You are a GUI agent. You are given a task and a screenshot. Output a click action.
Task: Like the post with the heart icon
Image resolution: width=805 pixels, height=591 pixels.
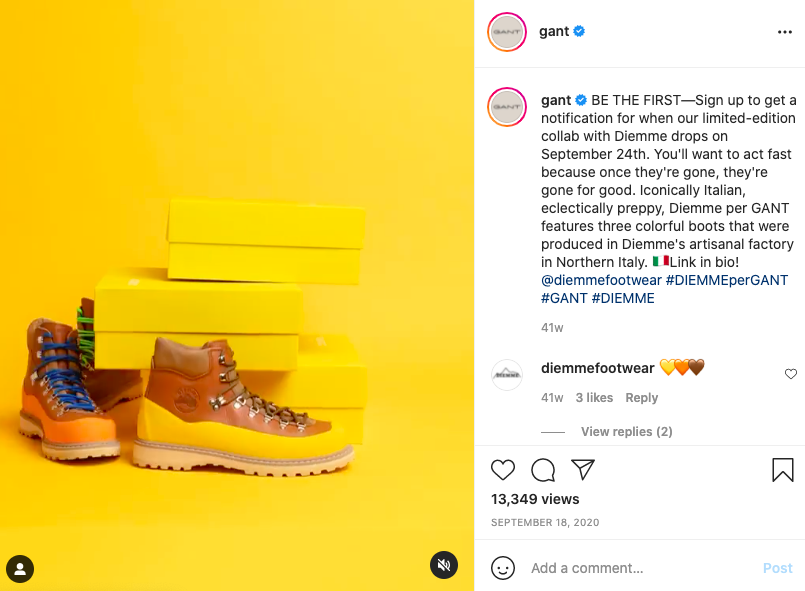click(503, 469)
